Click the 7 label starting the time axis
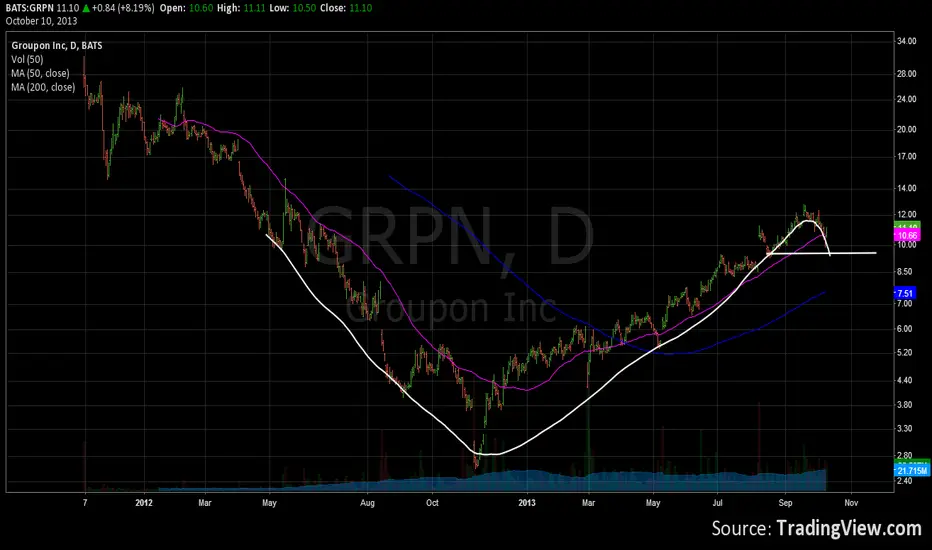This screenshot has height=550, width=932. [85, 503]
